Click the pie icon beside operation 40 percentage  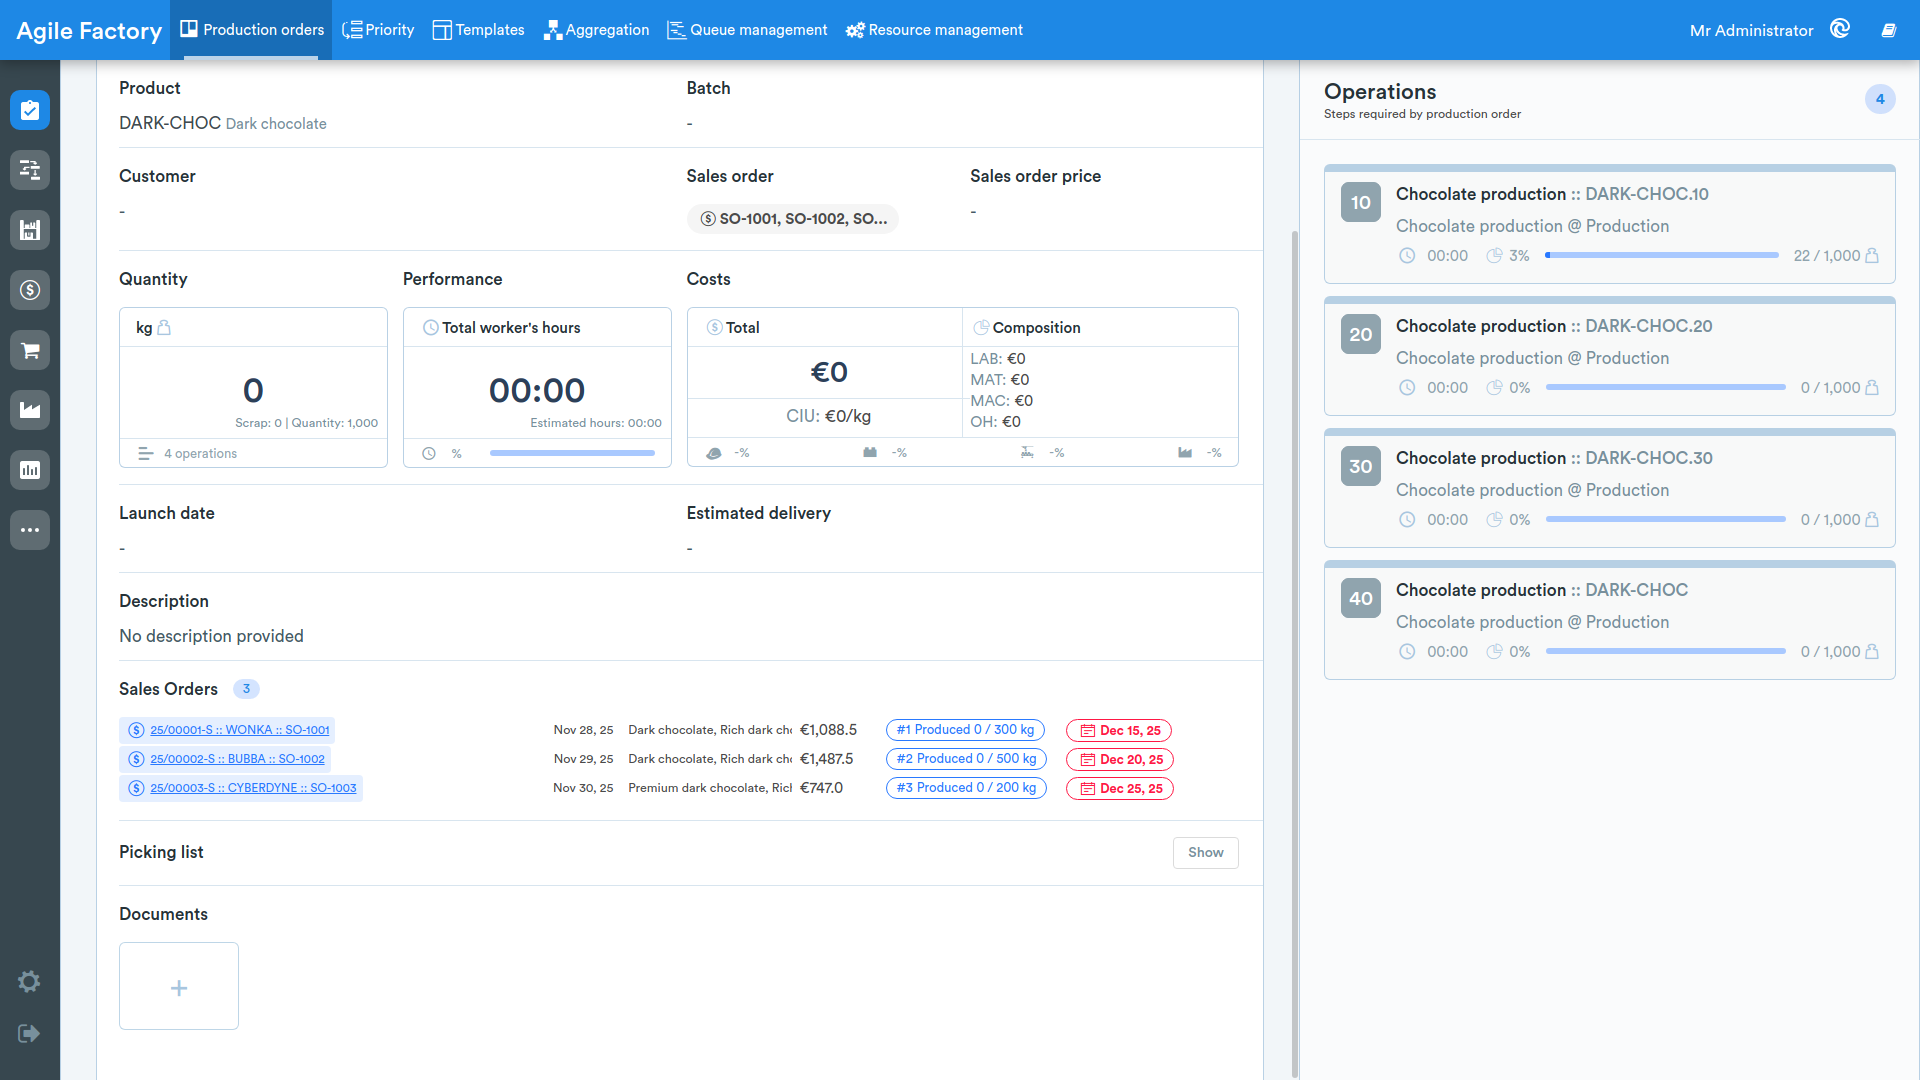click(x=1494, y=651)
